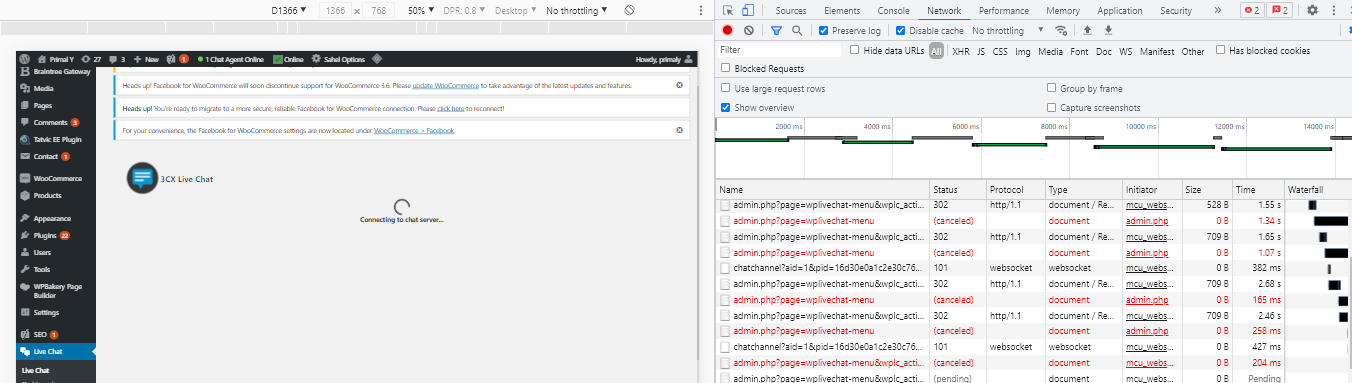Open device toolbar No throttling dropdown
Image resolution: width=1352 pixels, height=383 pixels.
(577, 10)
